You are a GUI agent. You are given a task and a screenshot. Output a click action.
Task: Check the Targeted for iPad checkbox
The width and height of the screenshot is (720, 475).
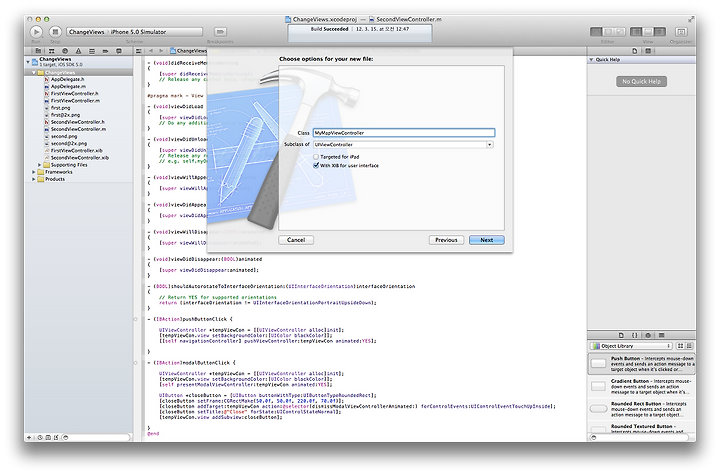coord(316,157)
